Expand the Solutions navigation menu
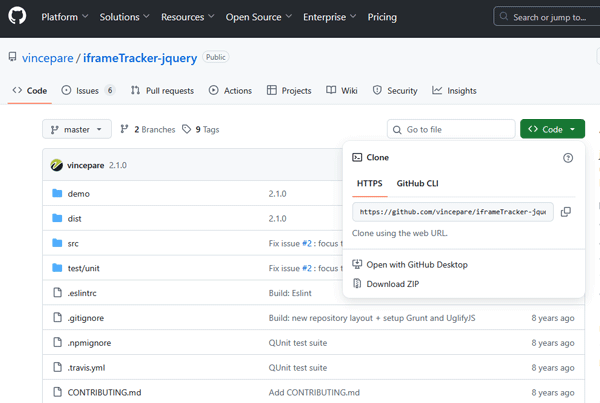Viewport: 600px width, 403px height. coord(125,18)
